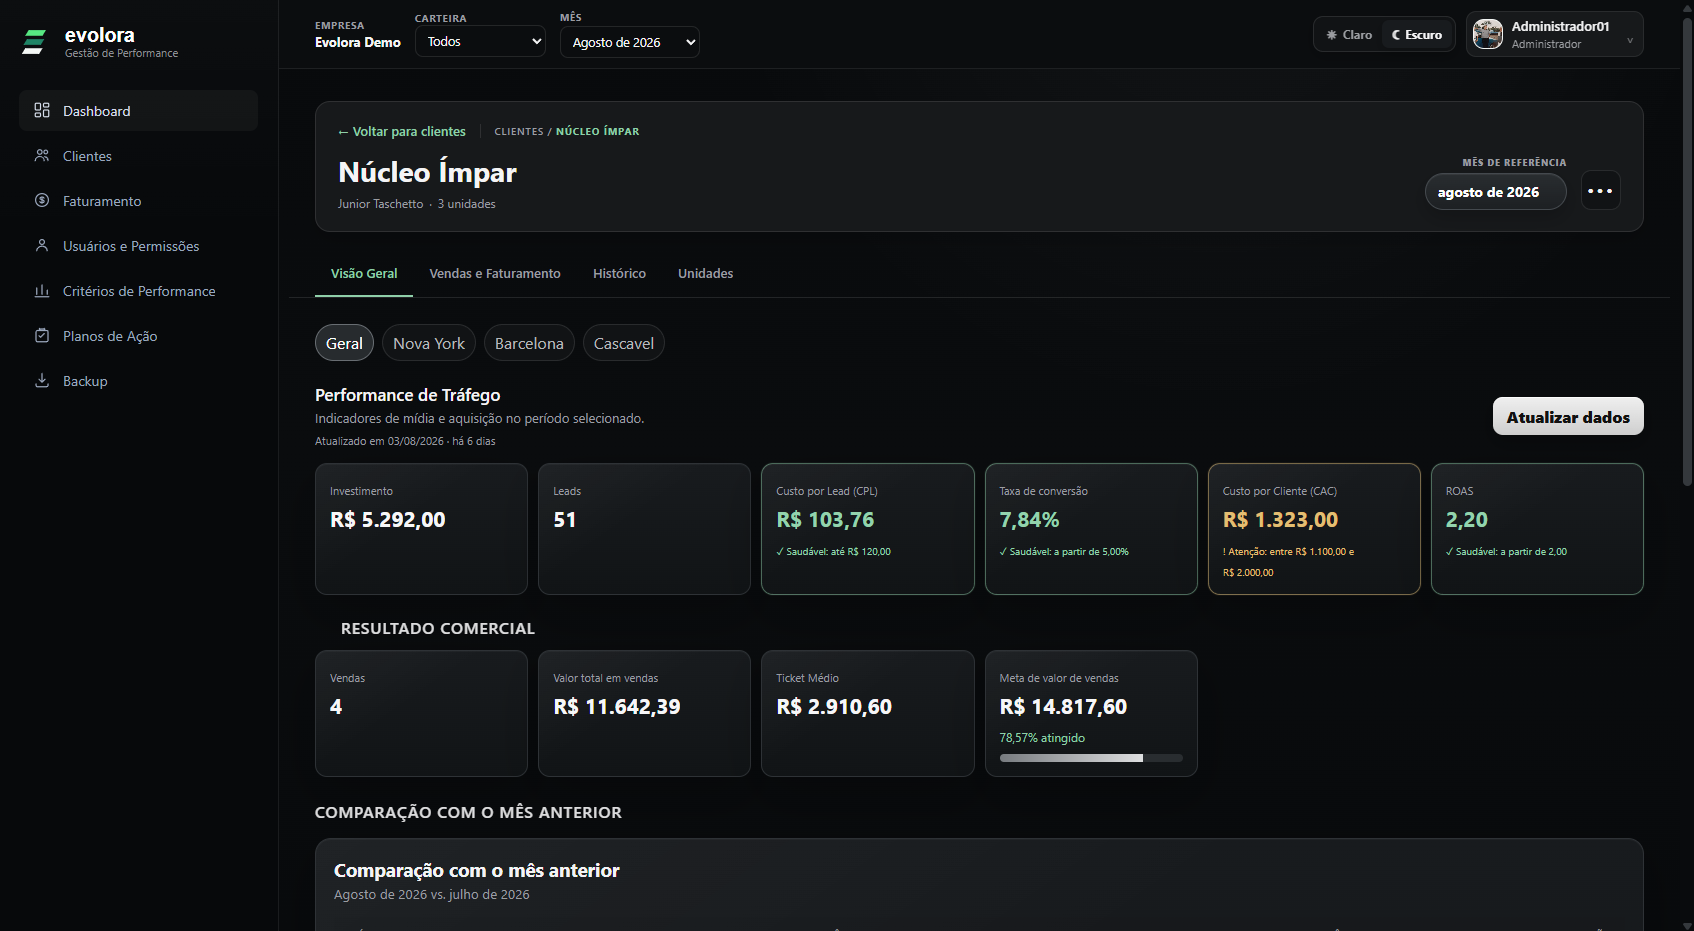Image resolution: width=1694 pixels, height=931 pixels.
Task: Open Faturamento in sidebar
Action: pos(138,201)
